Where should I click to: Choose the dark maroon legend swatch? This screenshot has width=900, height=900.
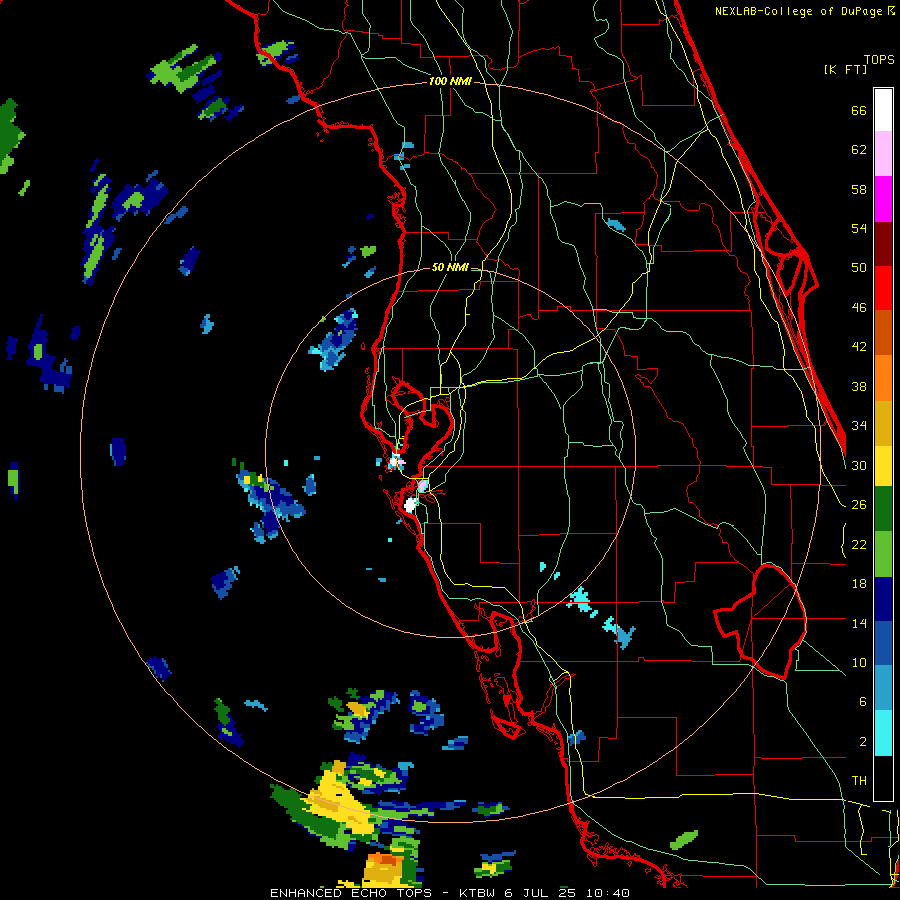883,244
